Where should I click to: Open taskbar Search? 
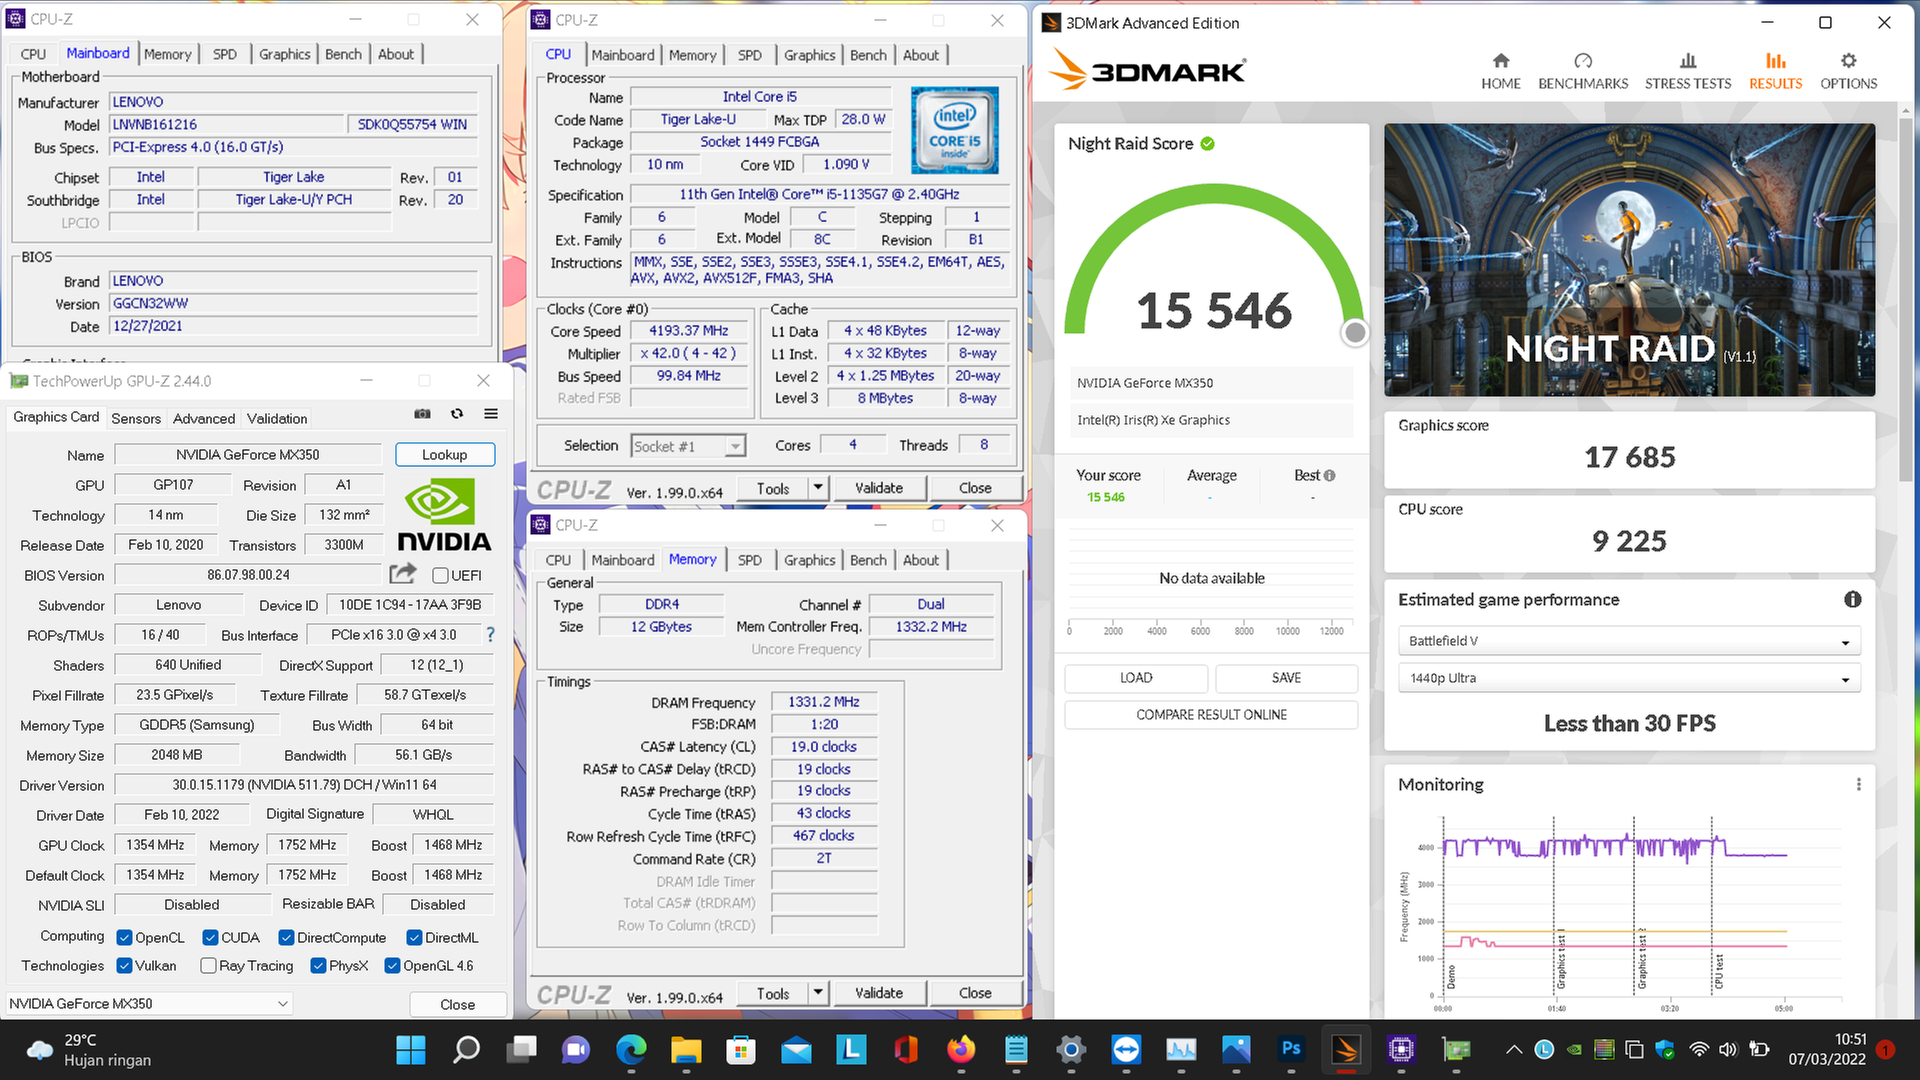tap(466, 1049)
